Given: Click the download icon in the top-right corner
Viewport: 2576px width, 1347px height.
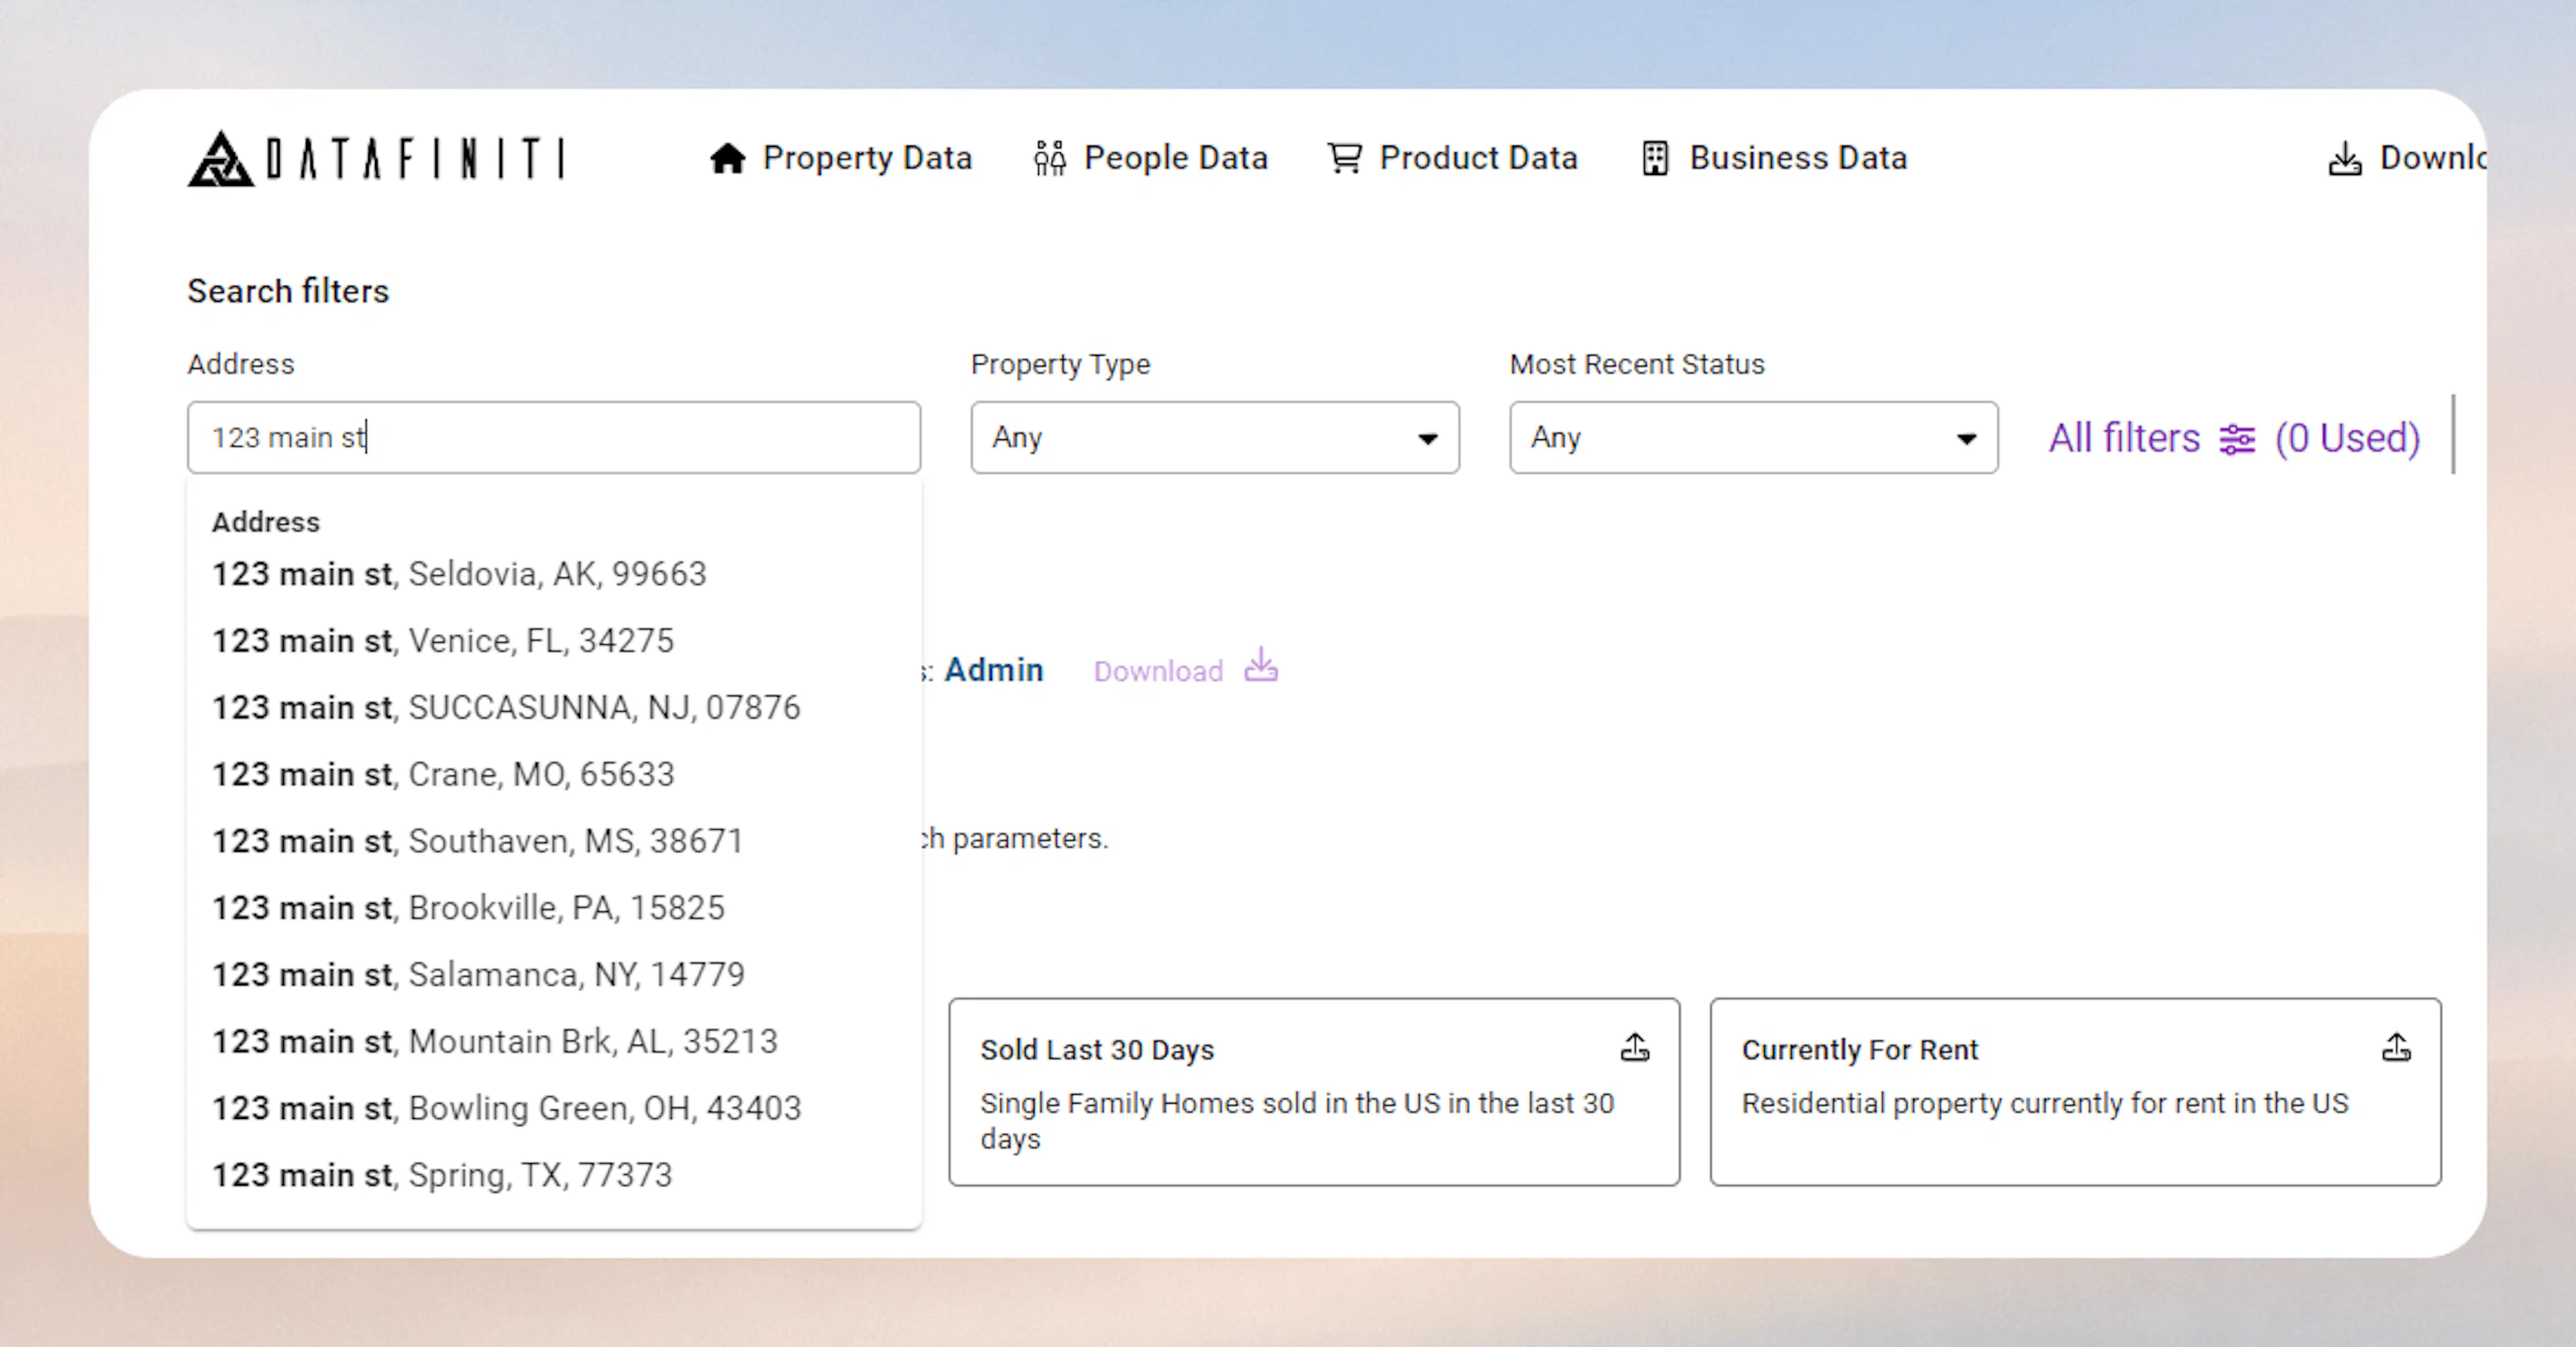Looking at the screenshot, I should [x=2344, y=158].
